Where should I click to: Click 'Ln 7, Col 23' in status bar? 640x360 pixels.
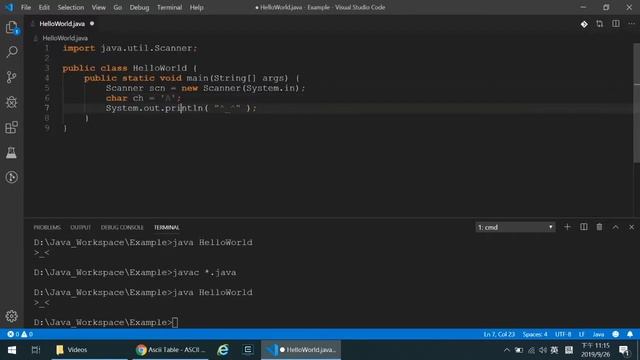tap(499, 334)
